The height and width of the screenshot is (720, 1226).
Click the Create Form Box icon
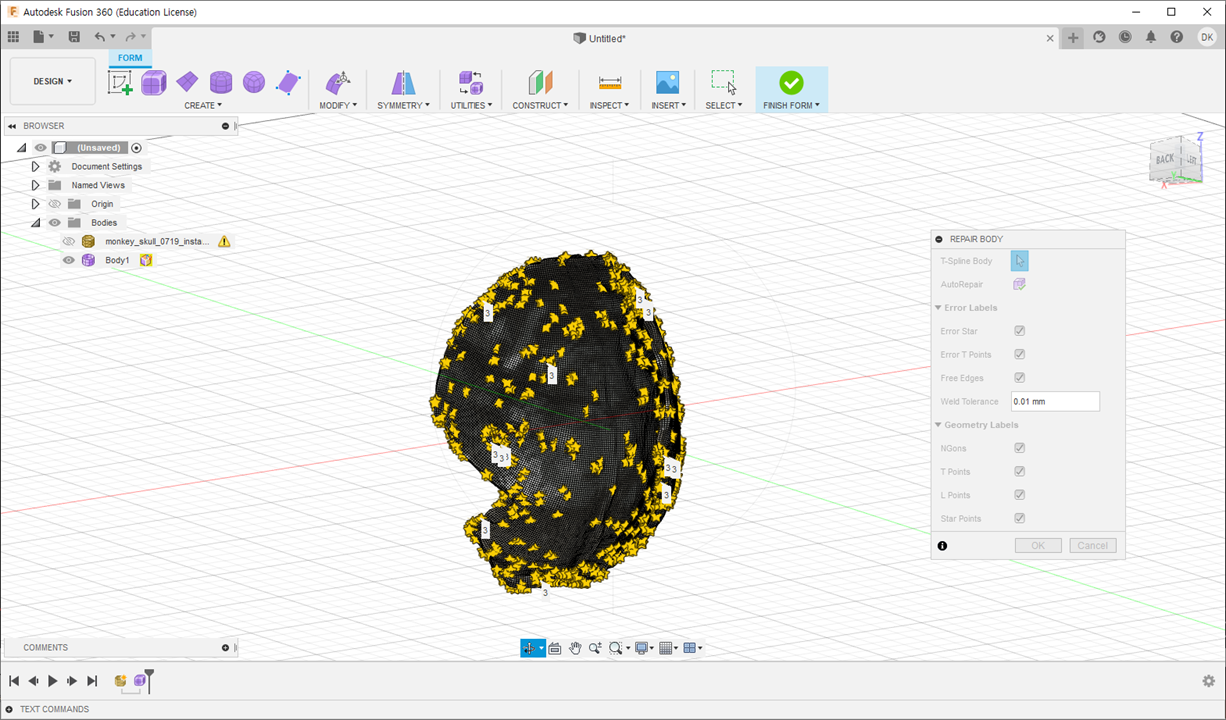pyautogui.click(x=153, y=83)
